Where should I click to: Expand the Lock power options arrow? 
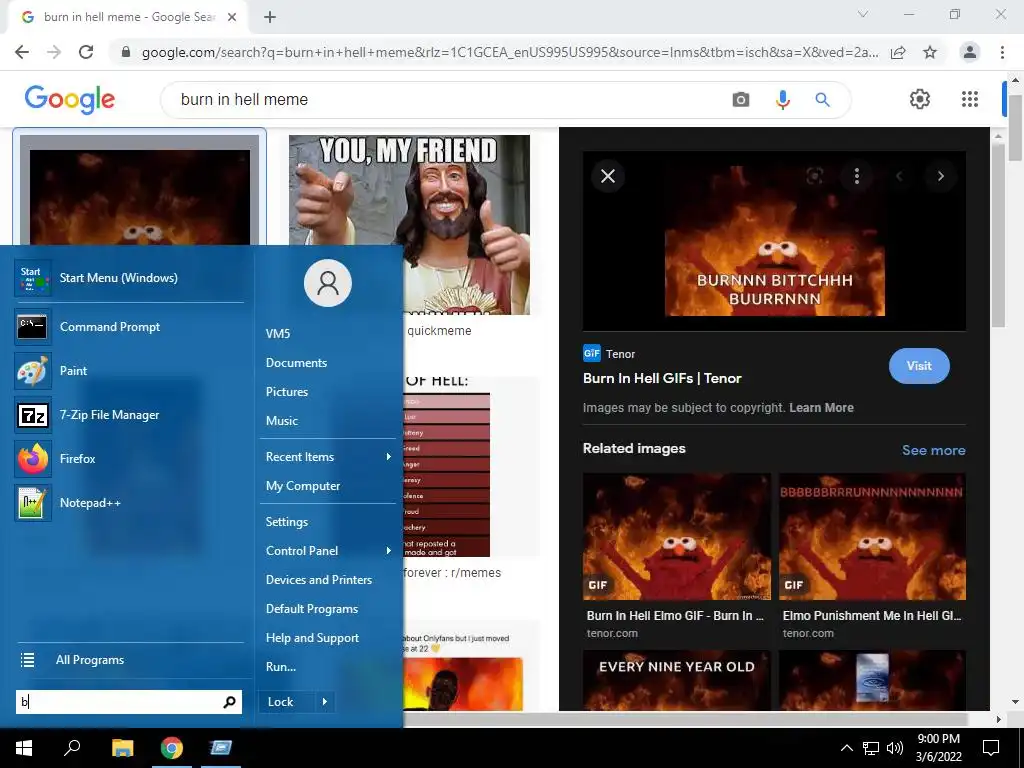point(325,702)
